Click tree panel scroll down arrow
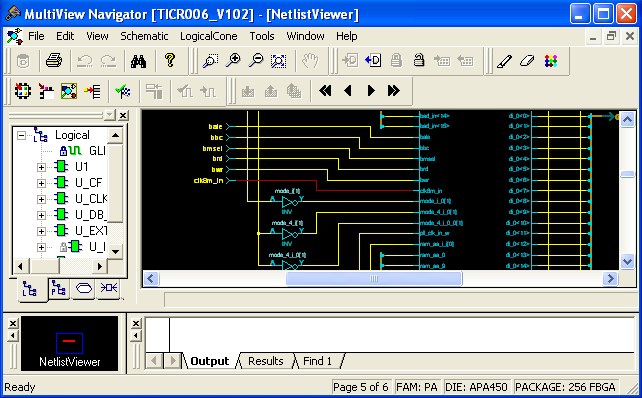Screen dimensions: 642x398 click(115, 251)
